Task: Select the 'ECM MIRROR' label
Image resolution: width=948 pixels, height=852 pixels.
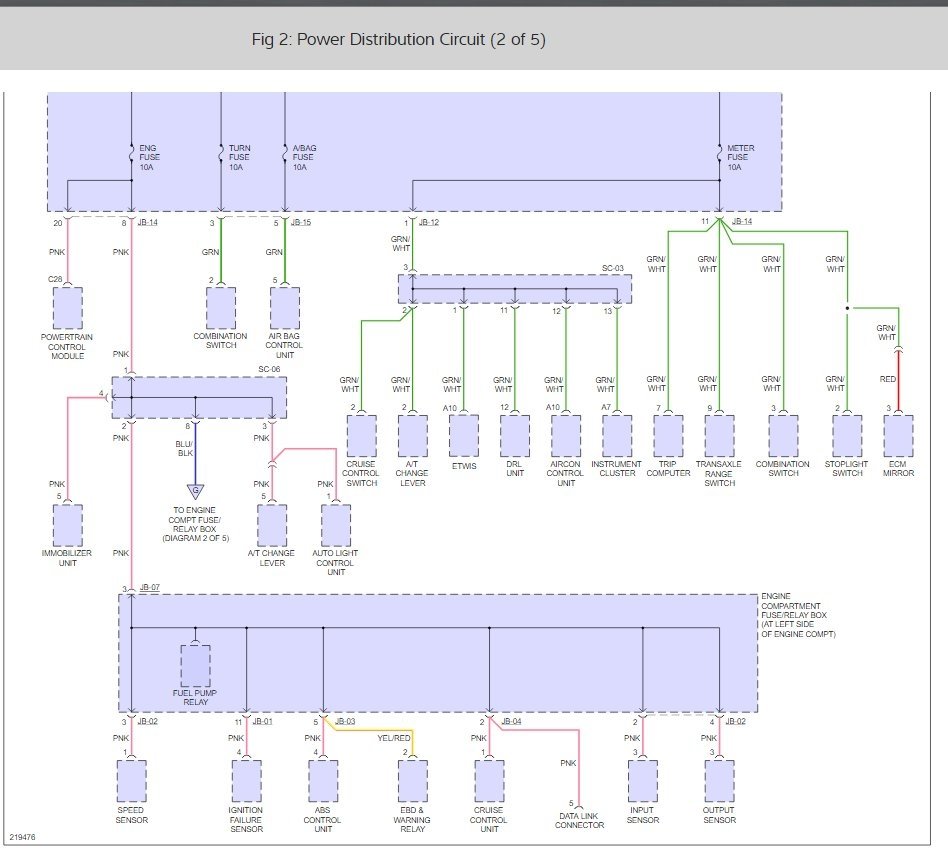Action: click(898, 469)
